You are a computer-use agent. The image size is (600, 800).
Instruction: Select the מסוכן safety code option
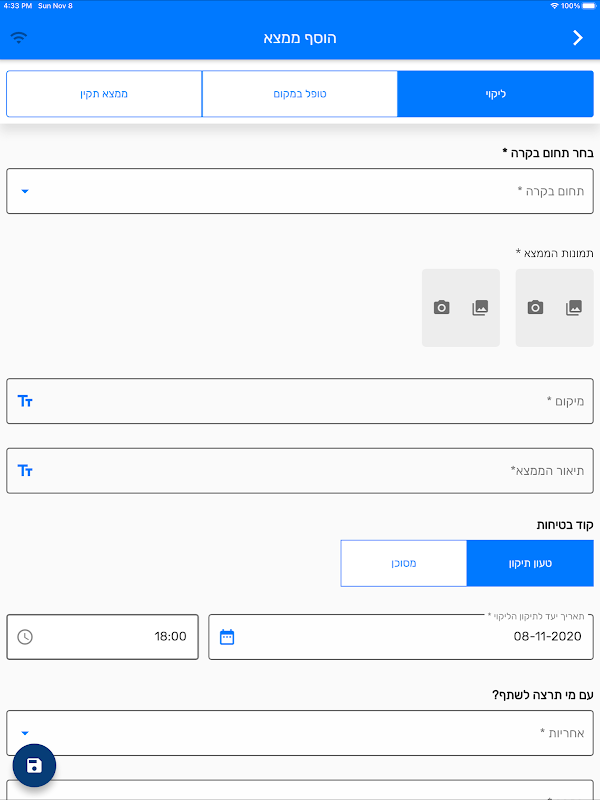tap(403, 563)
